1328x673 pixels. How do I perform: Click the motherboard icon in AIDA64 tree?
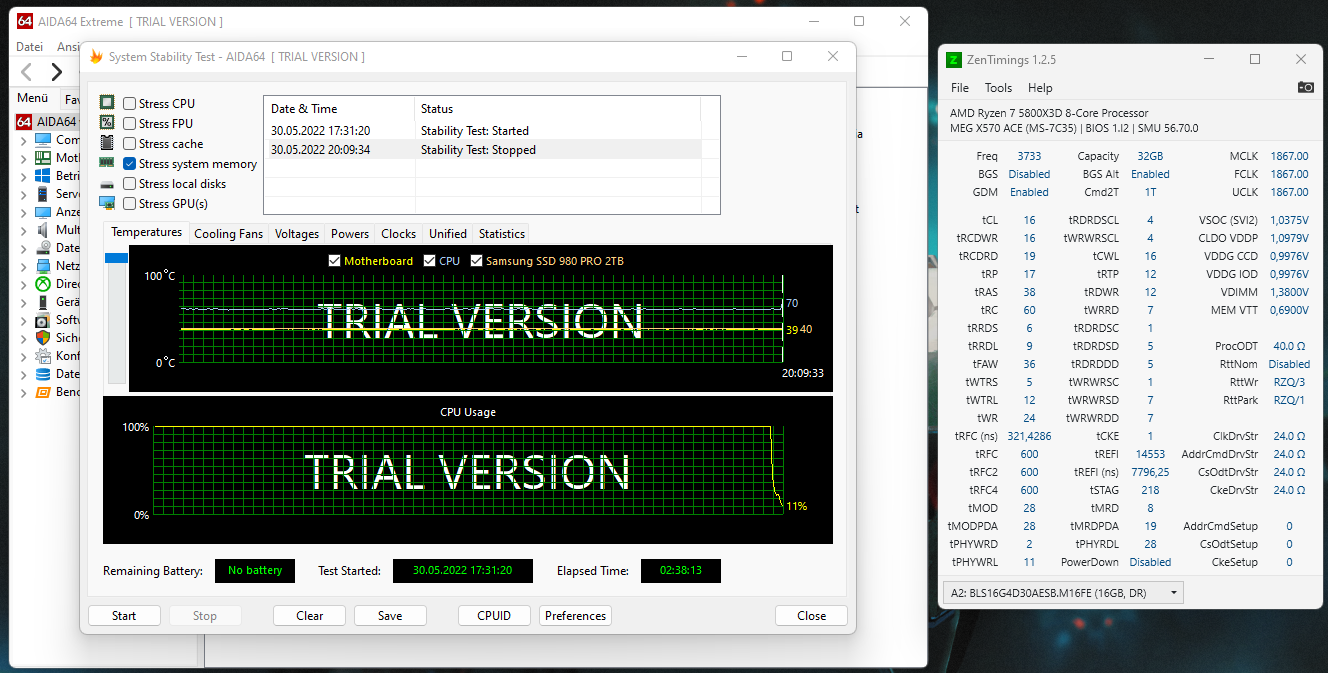pyautogui.click(x=43, y=158)
